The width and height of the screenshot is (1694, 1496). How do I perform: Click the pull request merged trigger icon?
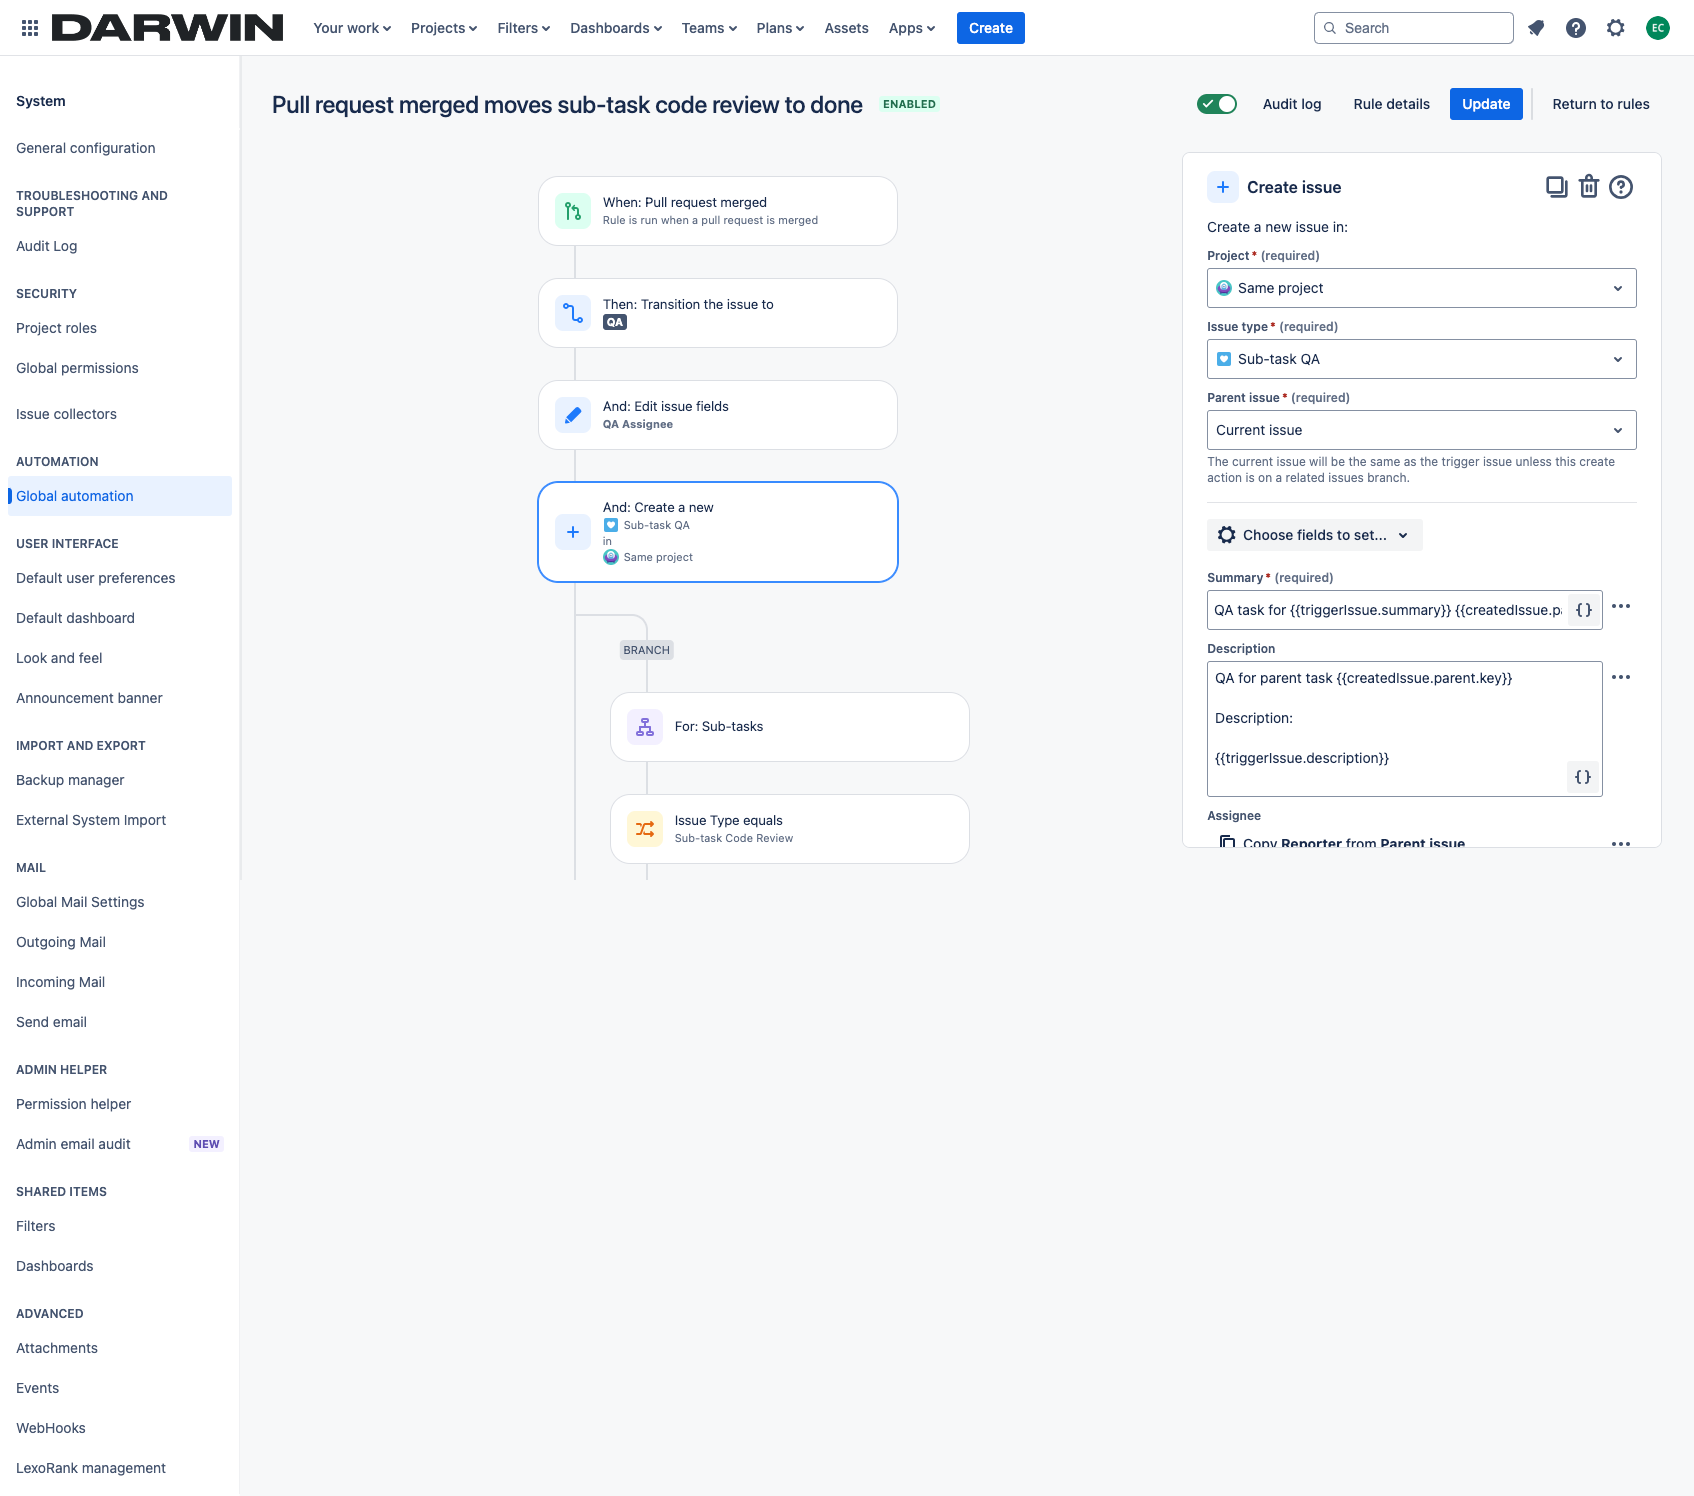[x=573, y=211]
